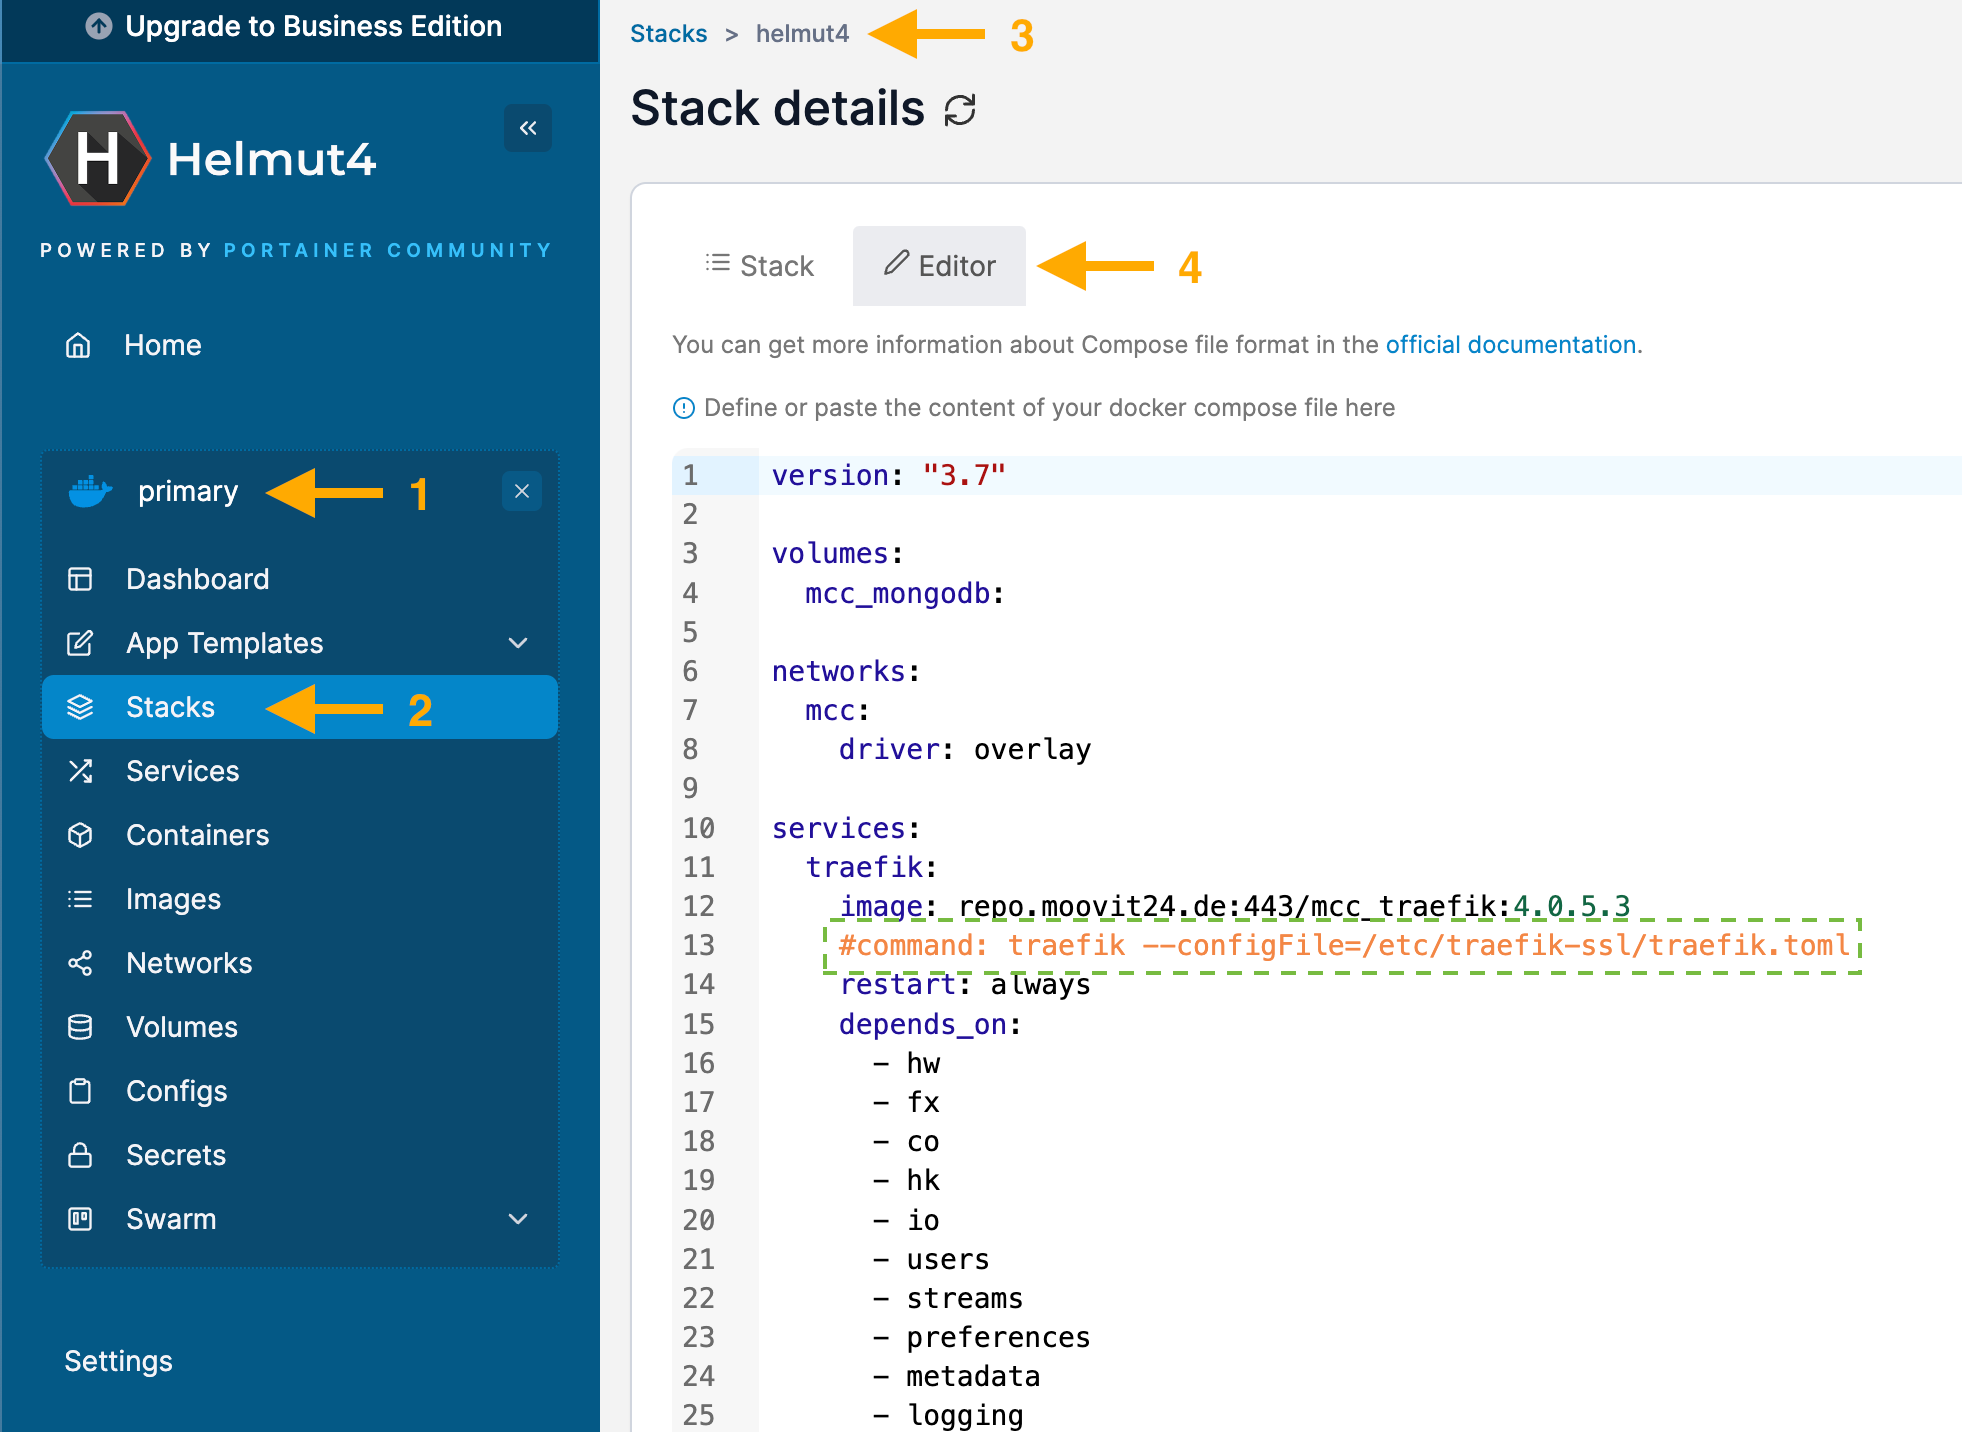Screen dimensions: 1962x1432
Task: Select the Editor tab
Action: 939,266
